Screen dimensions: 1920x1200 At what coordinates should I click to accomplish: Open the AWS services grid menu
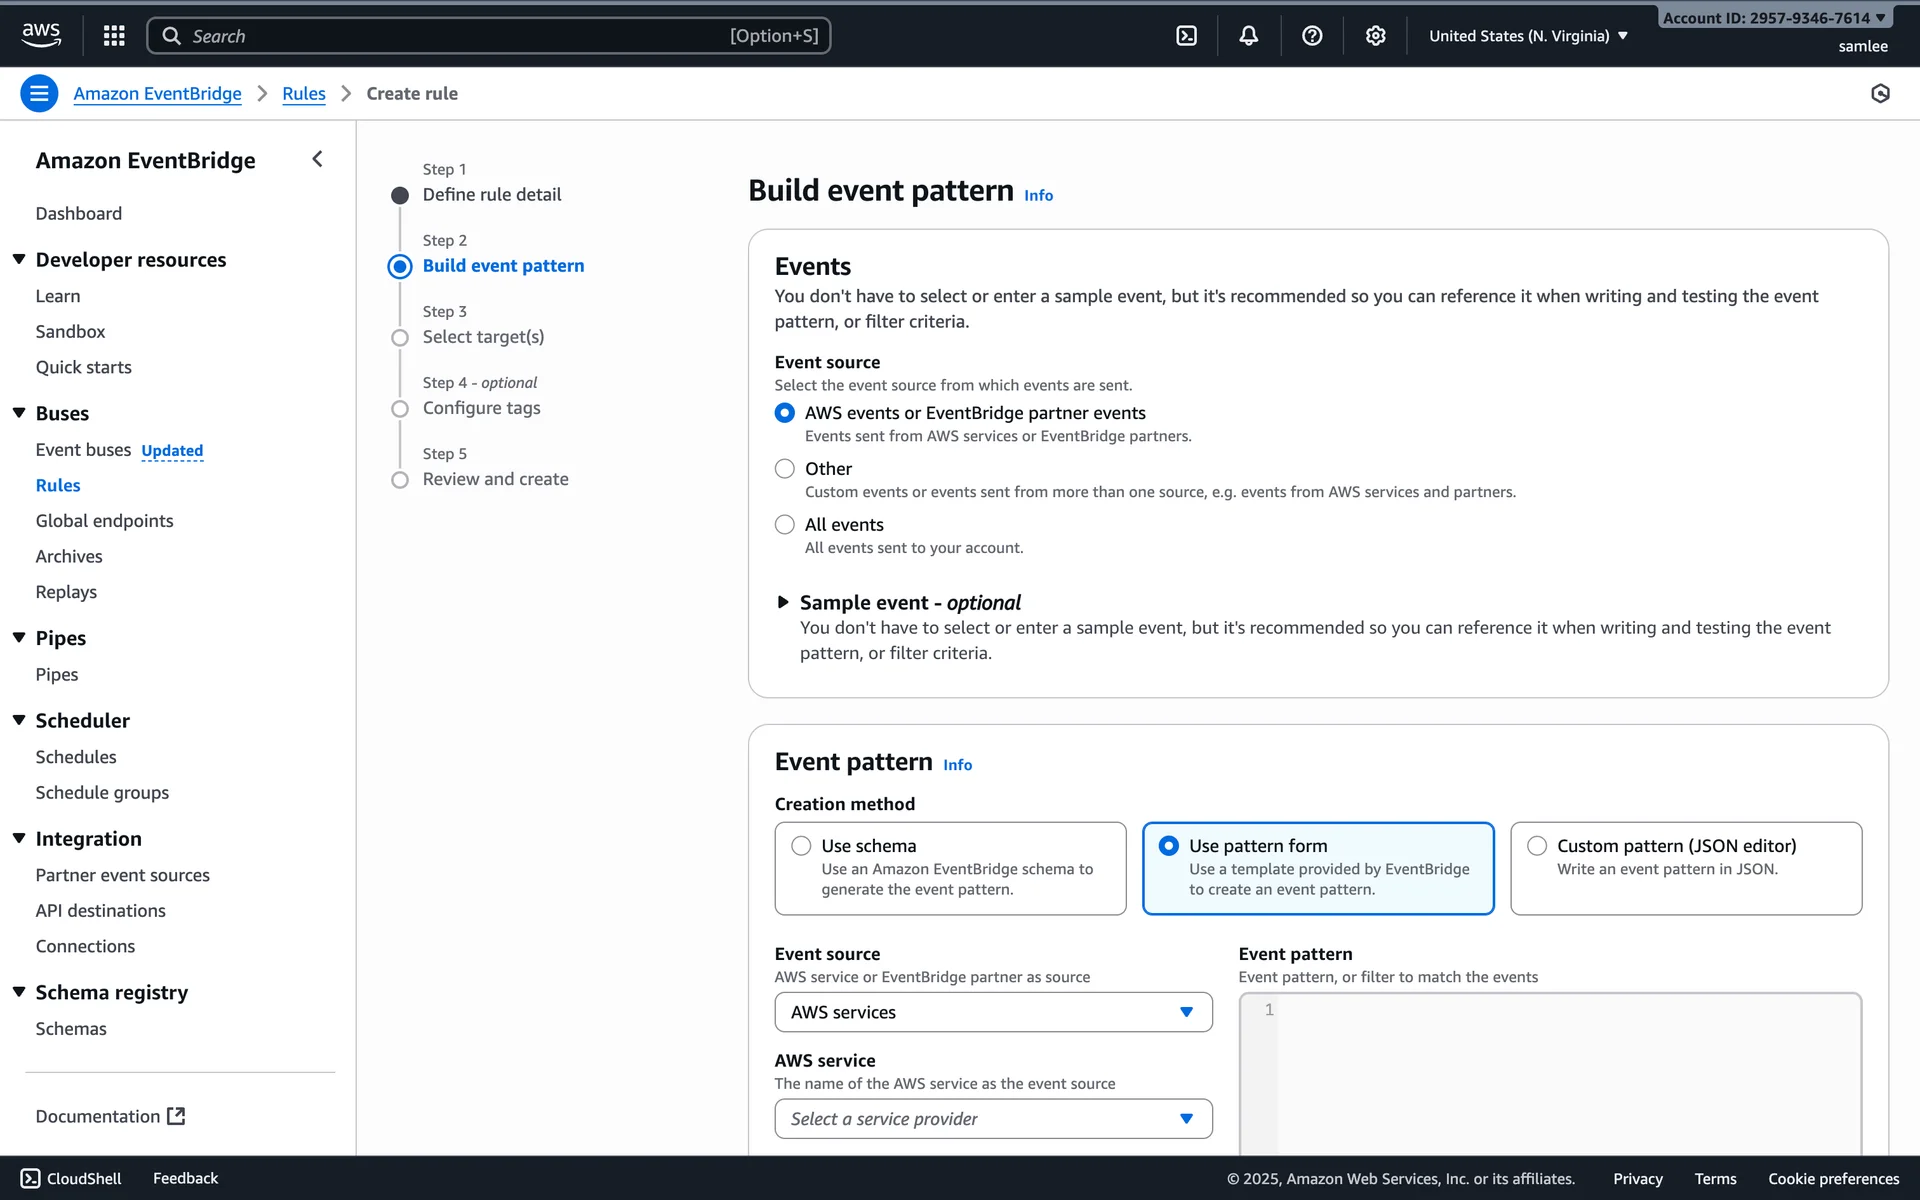(114, 36)
